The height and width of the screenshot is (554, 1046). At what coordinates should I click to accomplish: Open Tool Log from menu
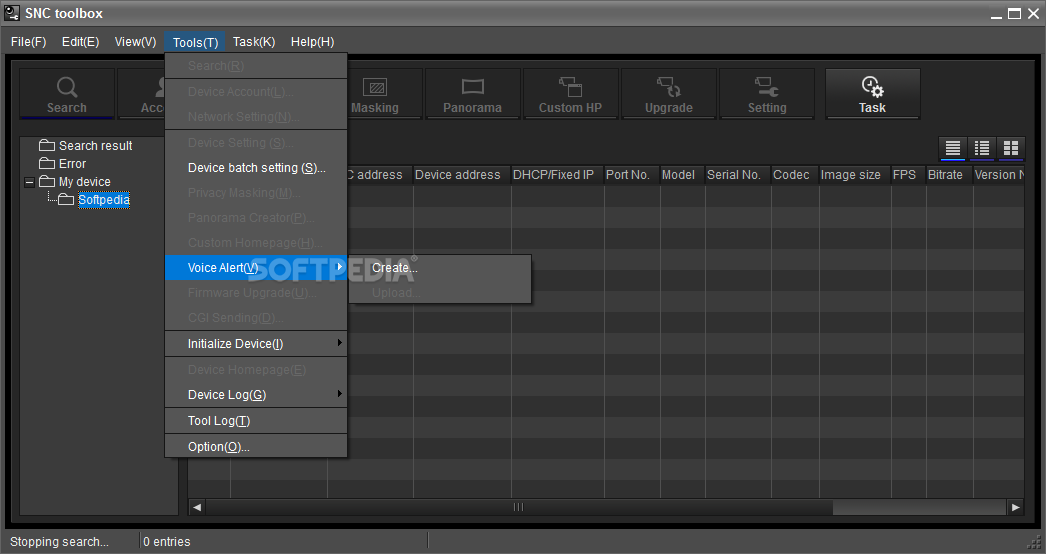click(x=256, y=421)
